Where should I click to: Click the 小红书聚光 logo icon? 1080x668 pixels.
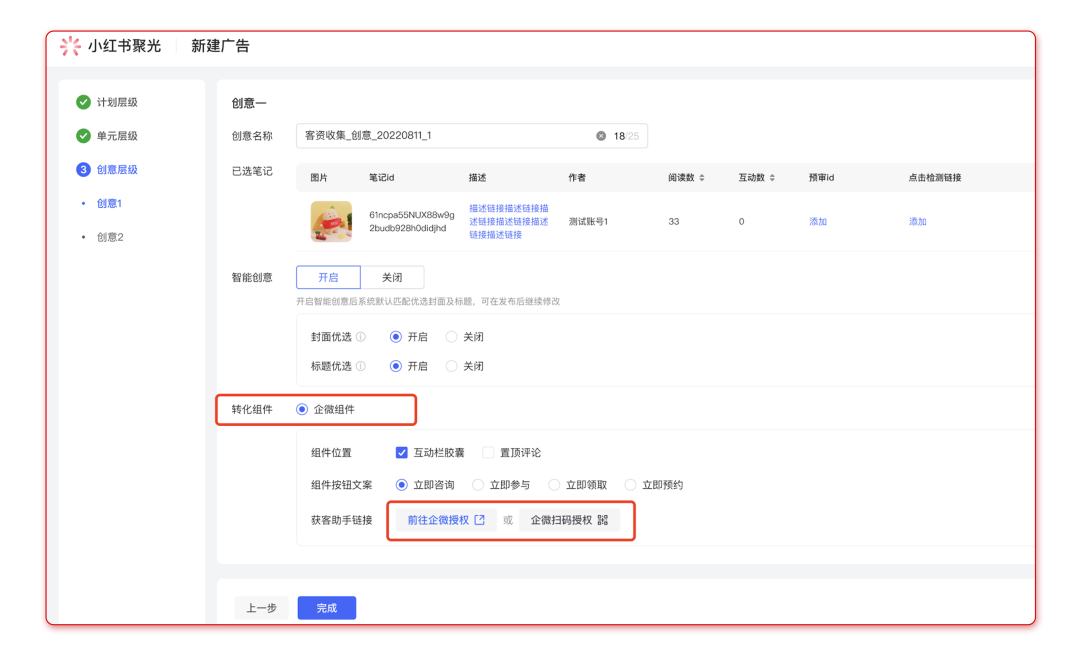click(x=70, y=46)
